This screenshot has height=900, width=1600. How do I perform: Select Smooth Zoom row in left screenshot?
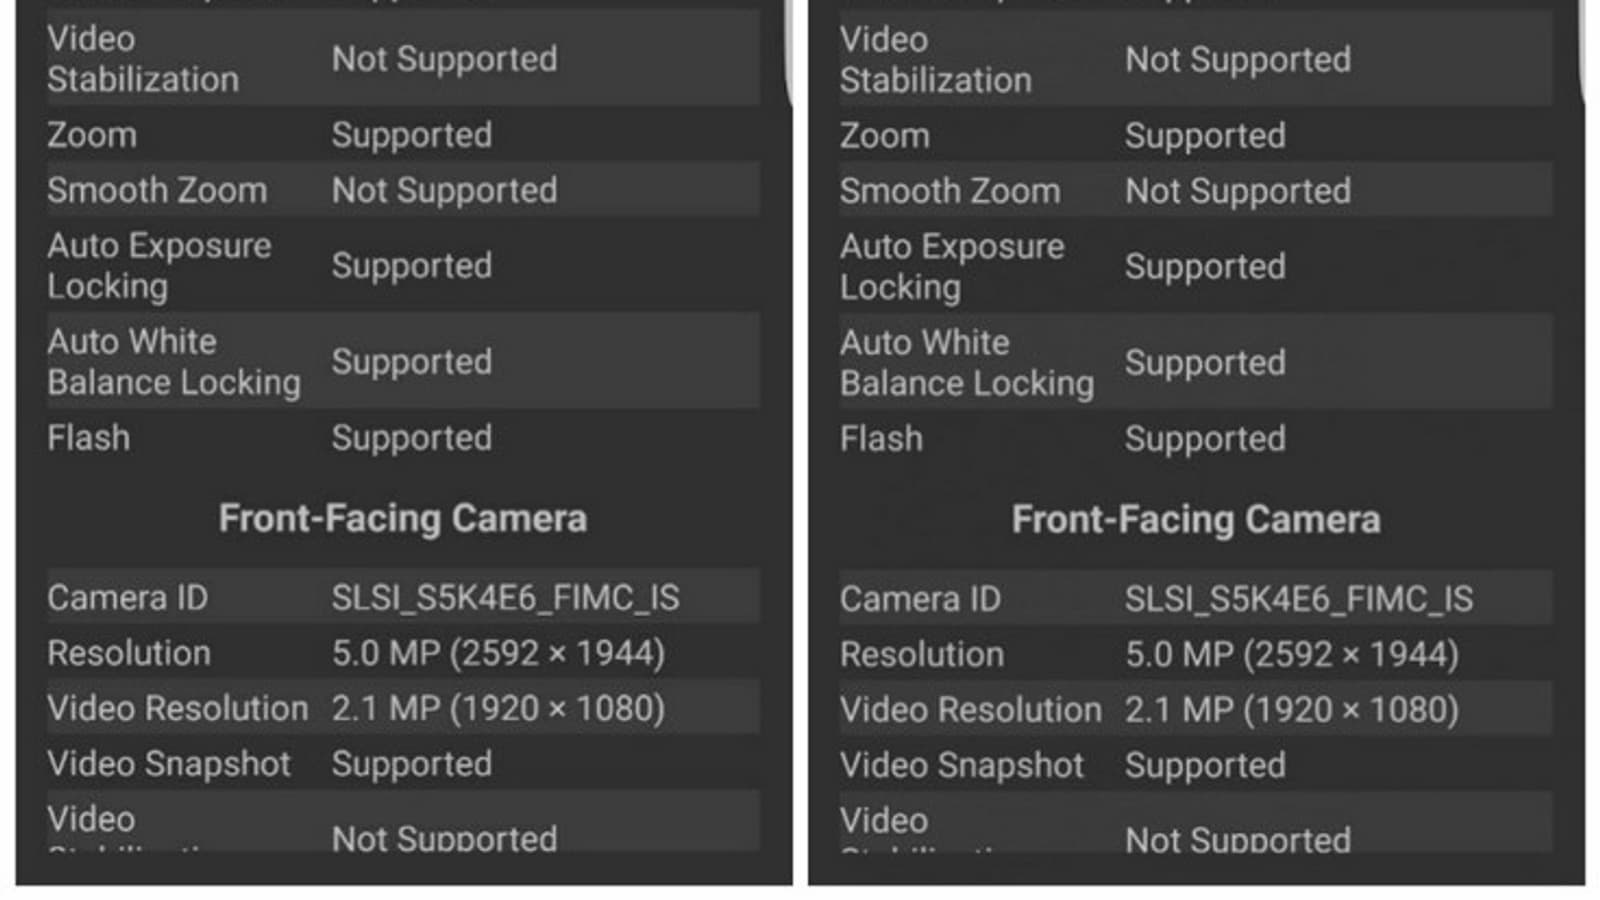pyautogui.click(x=402, y=190)
